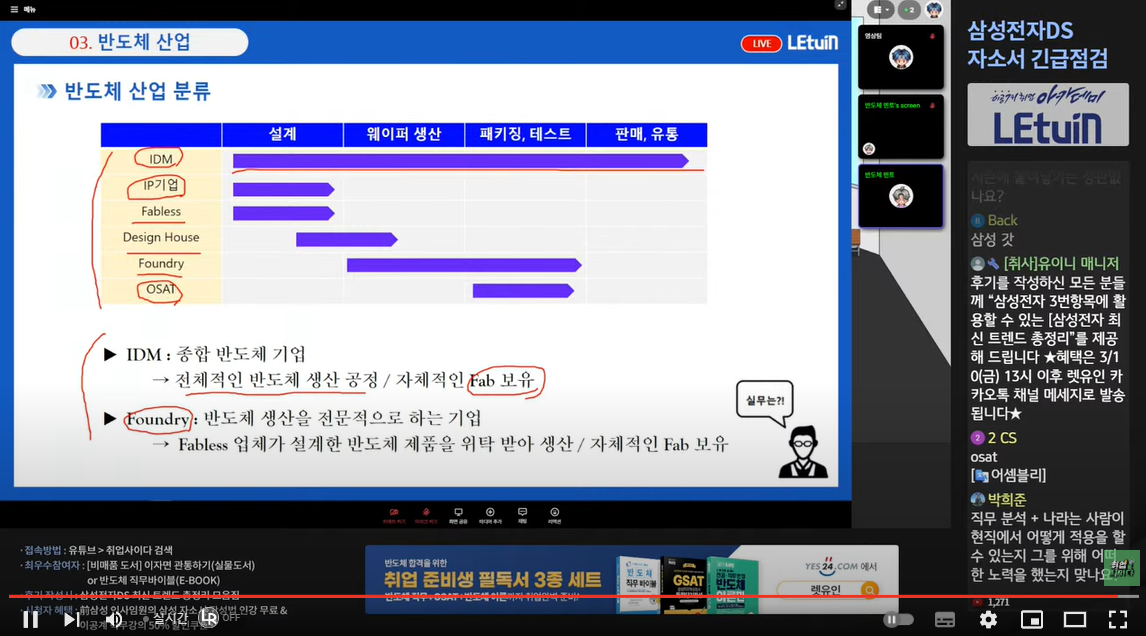
Task: Click the book set advertisement banner
Action: (631, 580)
